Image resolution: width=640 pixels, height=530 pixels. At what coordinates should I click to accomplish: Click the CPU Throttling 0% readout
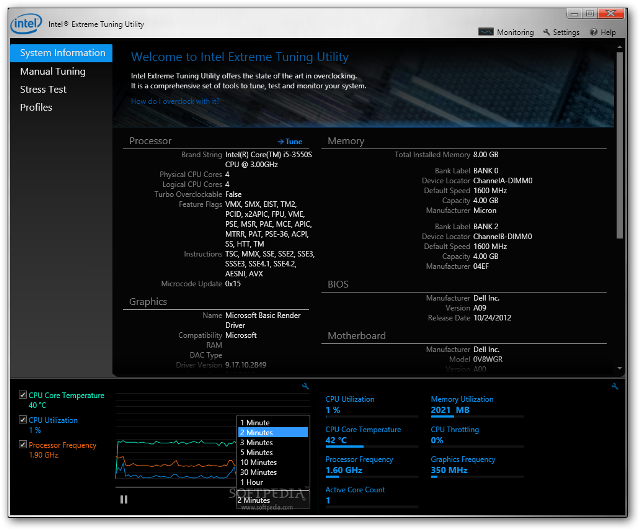(437, 440)
